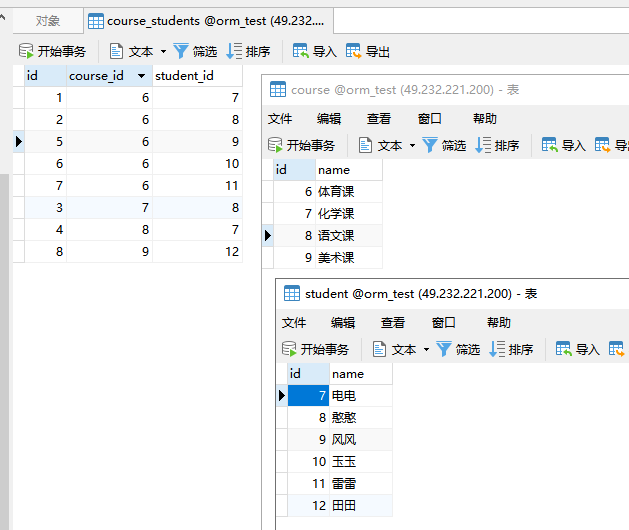Click the Filter funnel icon in course_students toolbar
Screen dimensions: 629x530
coord(181,51)
